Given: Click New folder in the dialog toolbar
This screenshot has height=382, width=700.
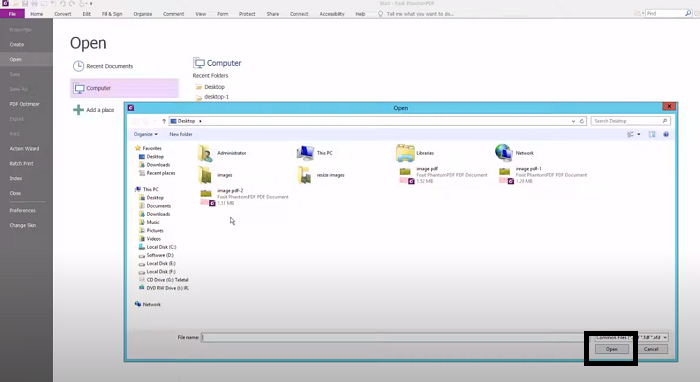Looking at the screenshot, I should (181, 134).
